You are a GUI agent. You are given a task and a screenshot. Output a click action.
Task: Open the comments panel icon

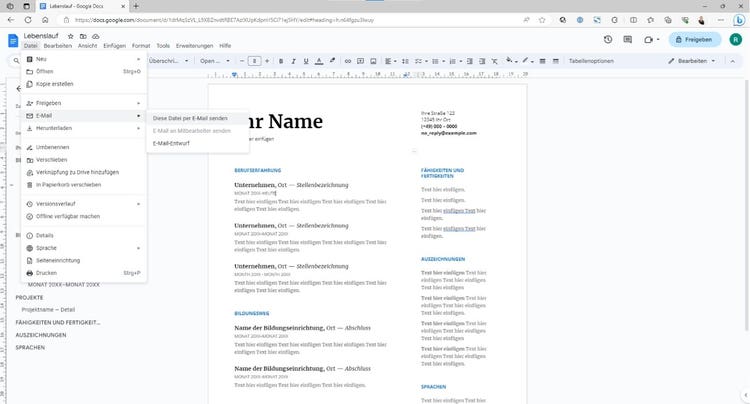point(628,40)
